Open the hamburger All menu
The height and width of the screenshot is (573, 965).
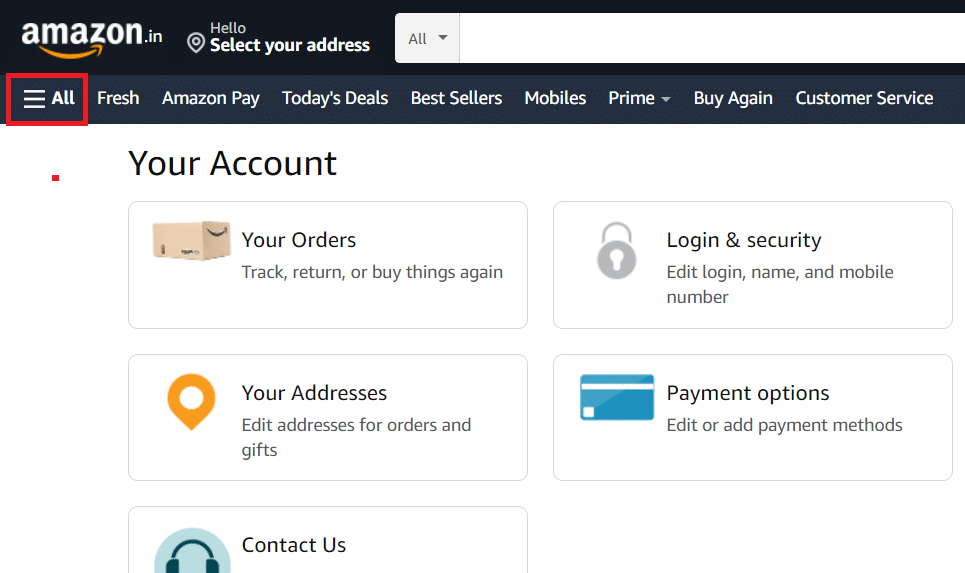coord(49,98)
